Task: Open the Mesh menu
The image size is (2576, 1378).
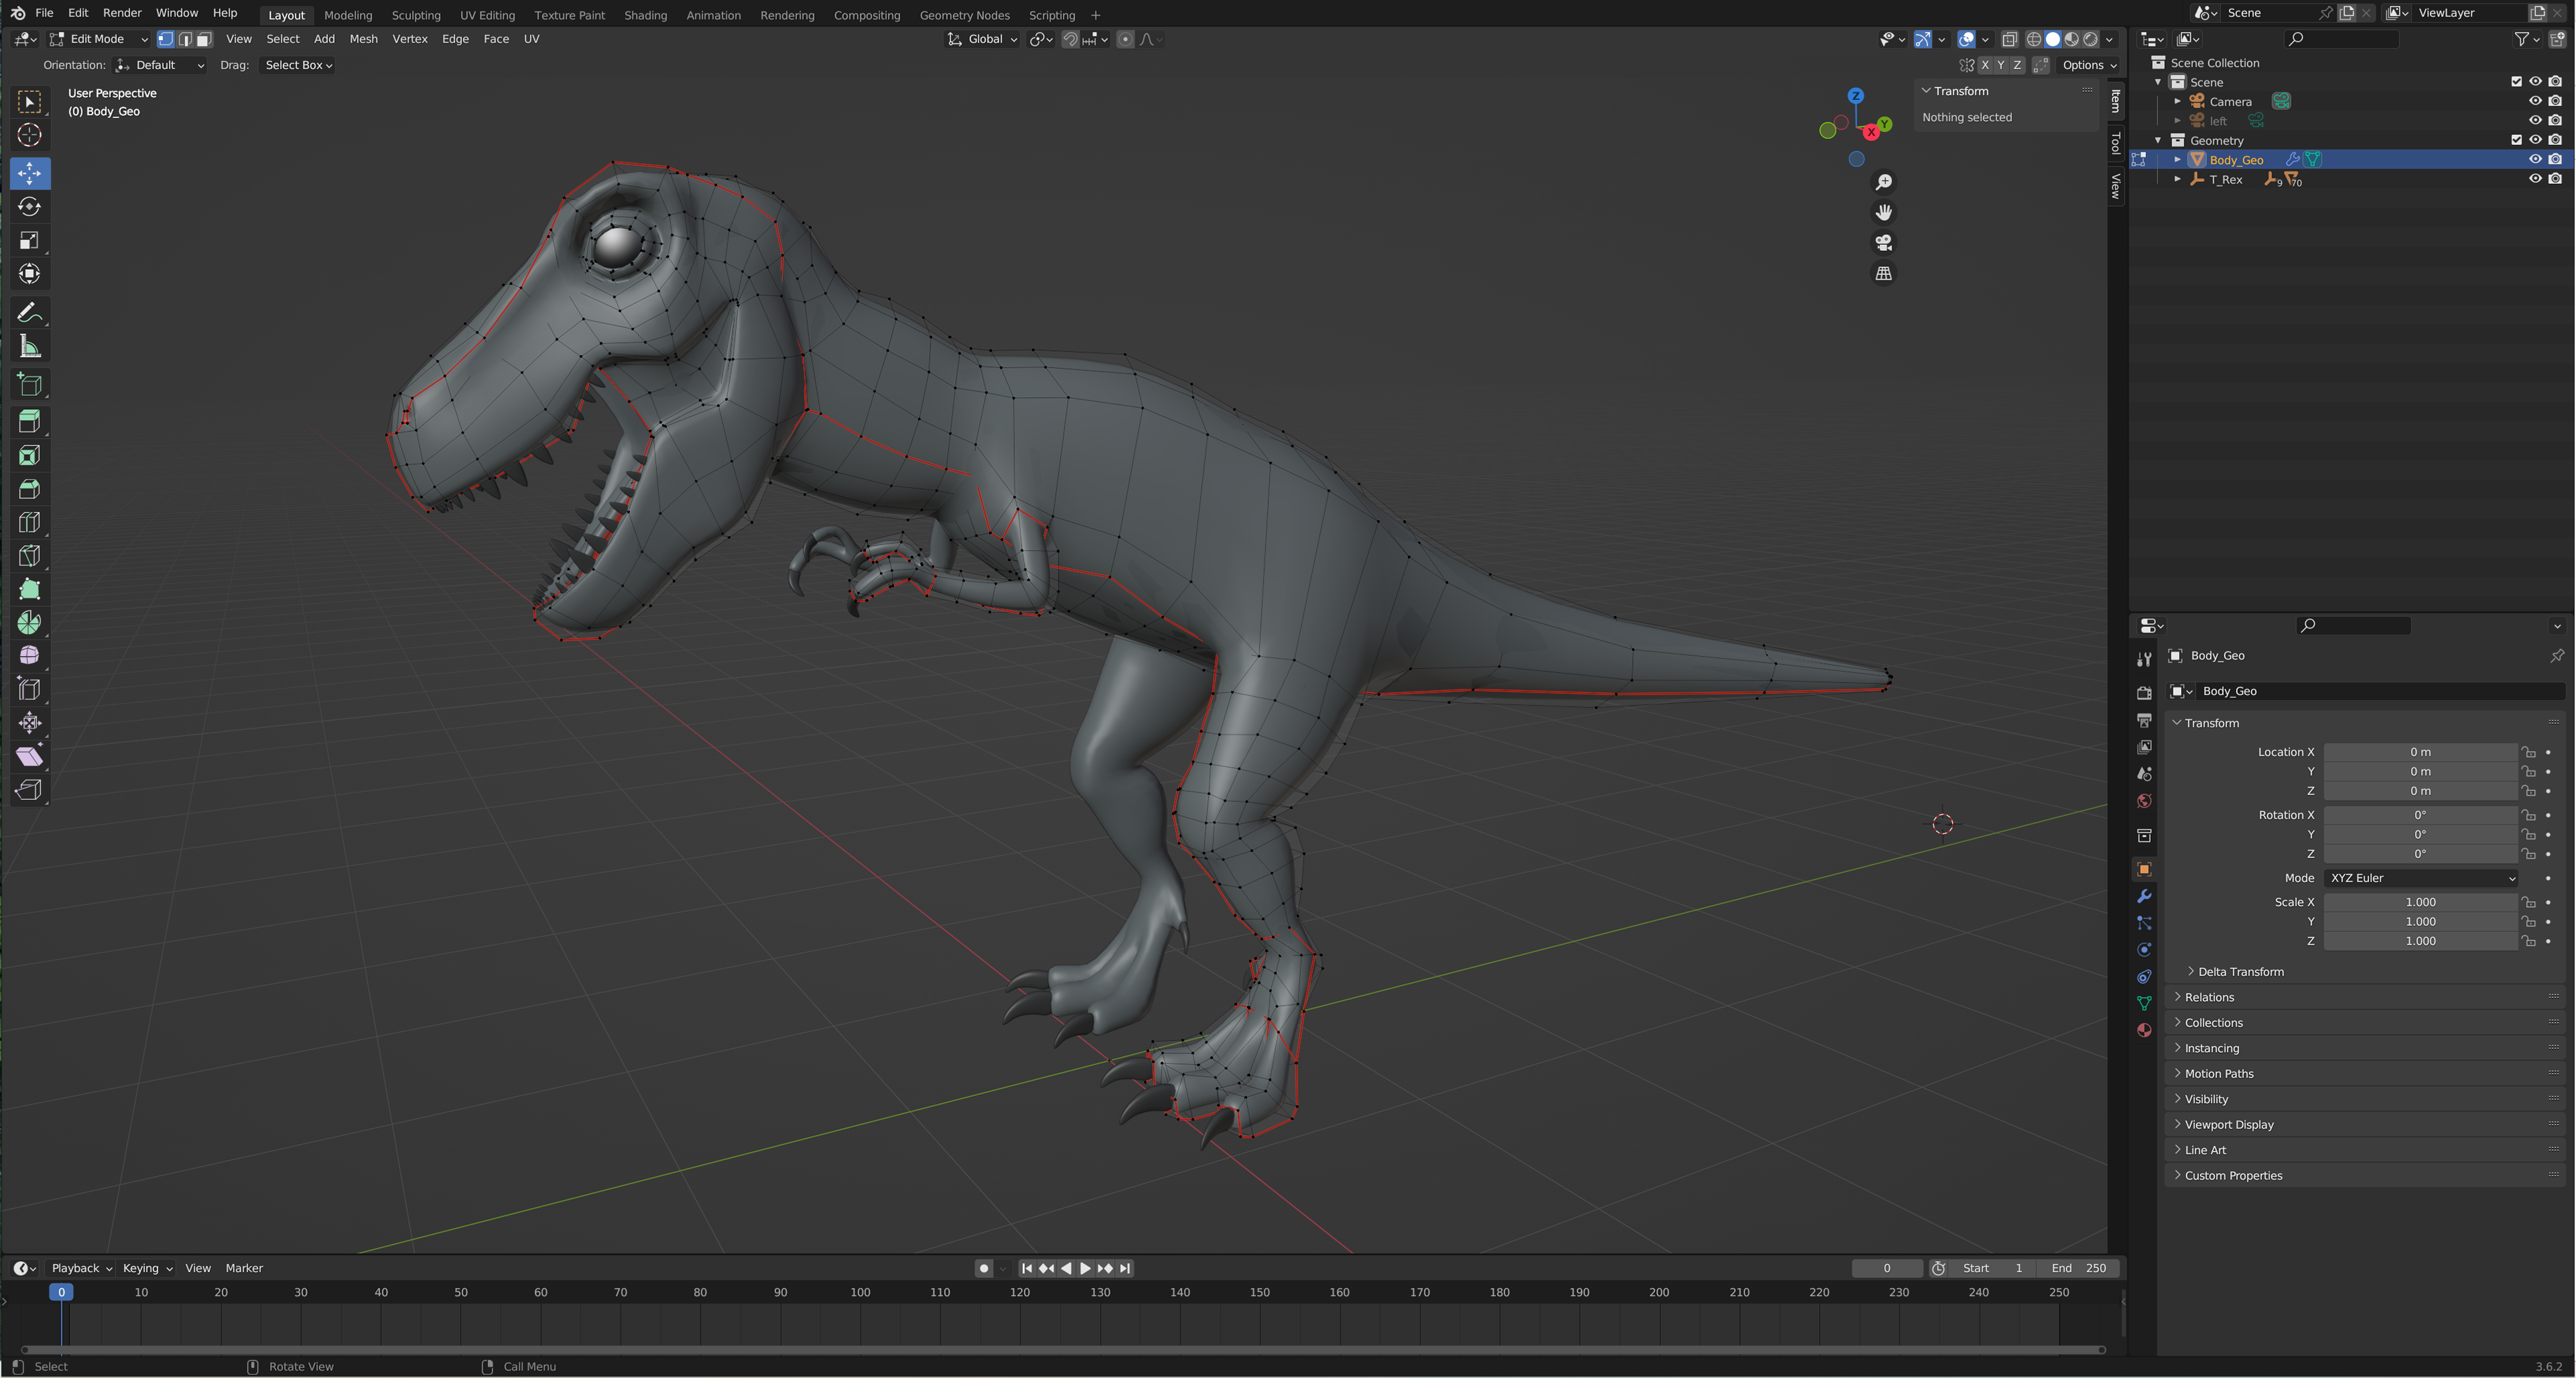Action: (362, 39)
